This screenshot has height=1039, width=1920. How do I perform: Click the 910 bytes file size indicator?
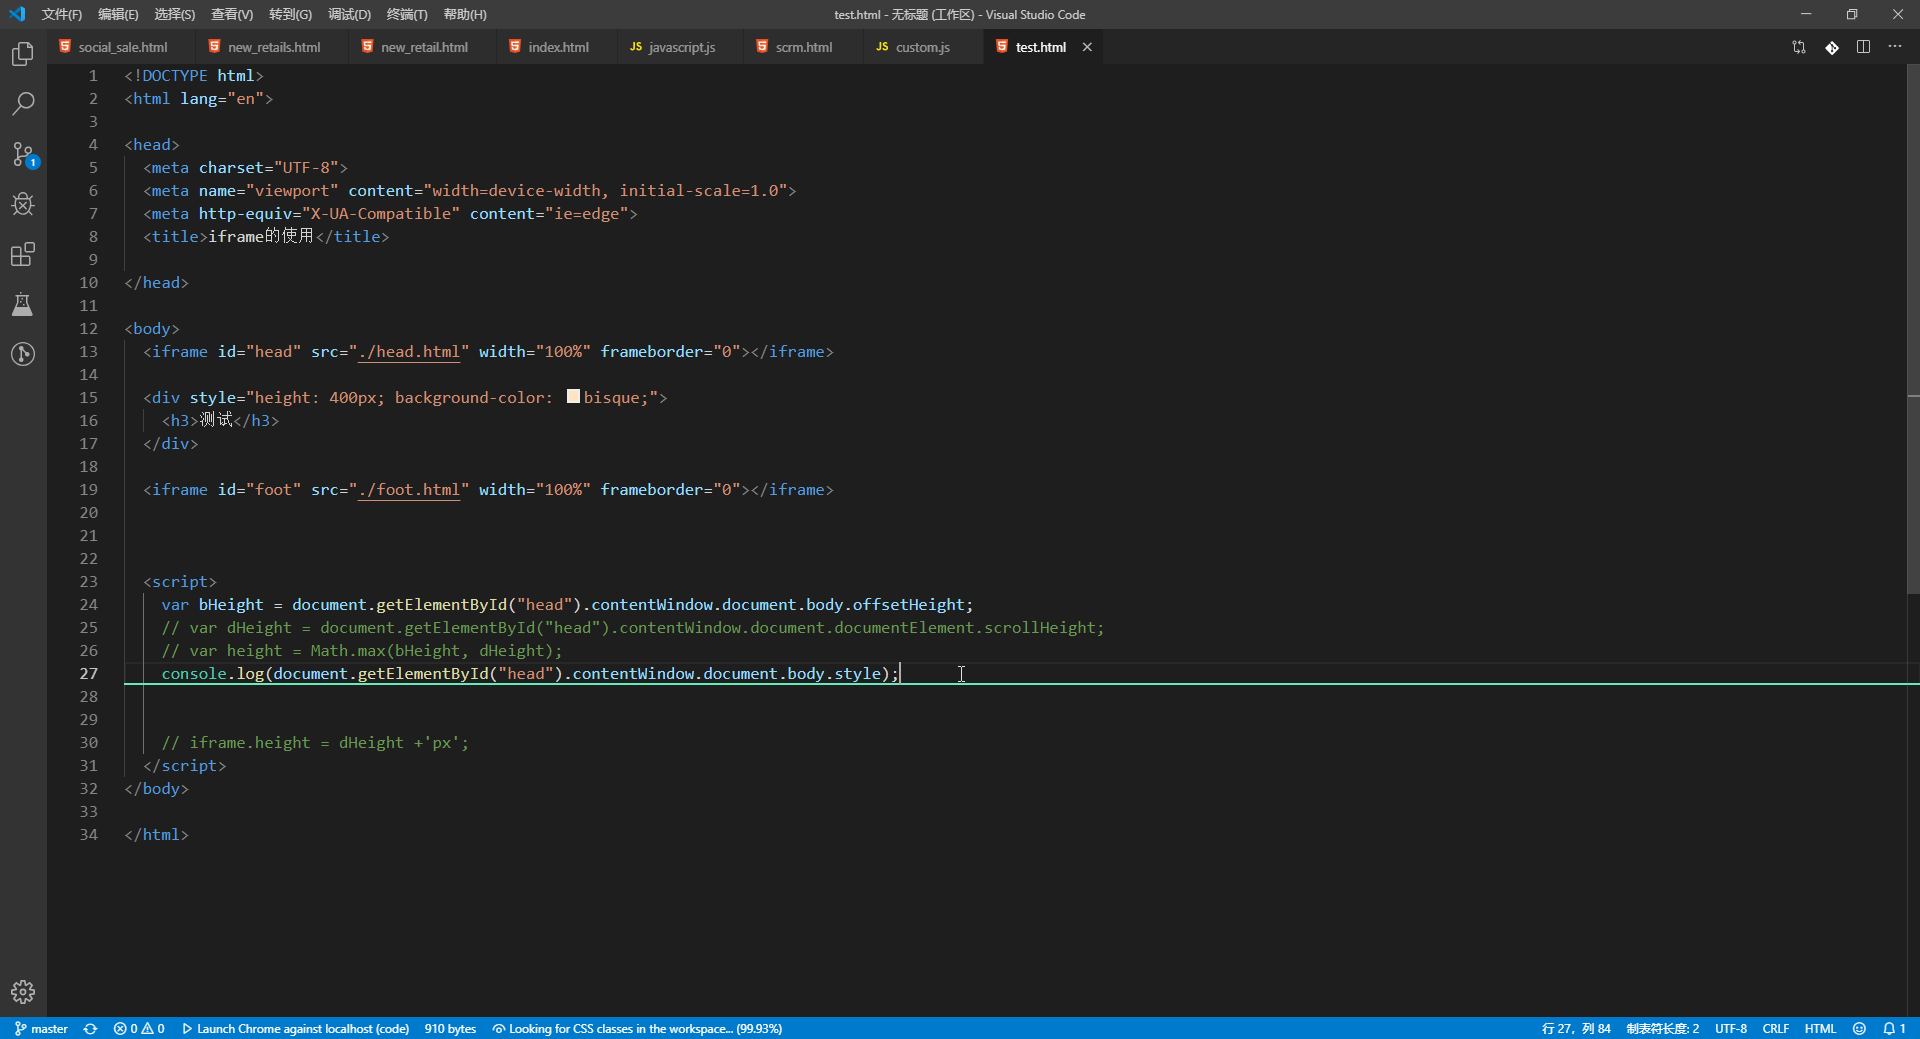coord(450,1028)
